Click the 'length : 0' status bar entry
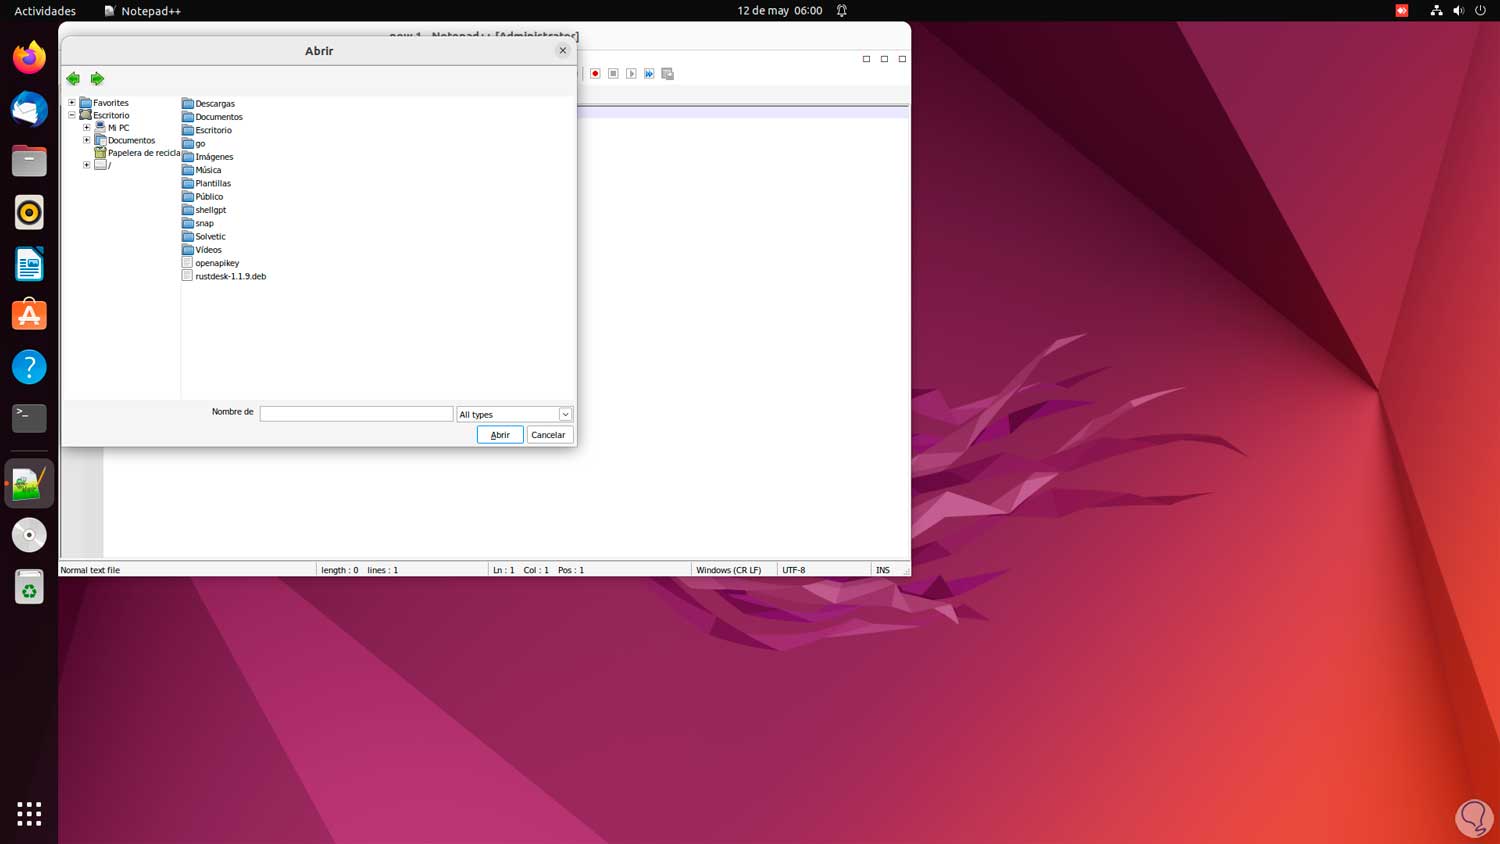Image resolution: width=1500 pixels, height=844 pixels. click(x=340, y=570)
